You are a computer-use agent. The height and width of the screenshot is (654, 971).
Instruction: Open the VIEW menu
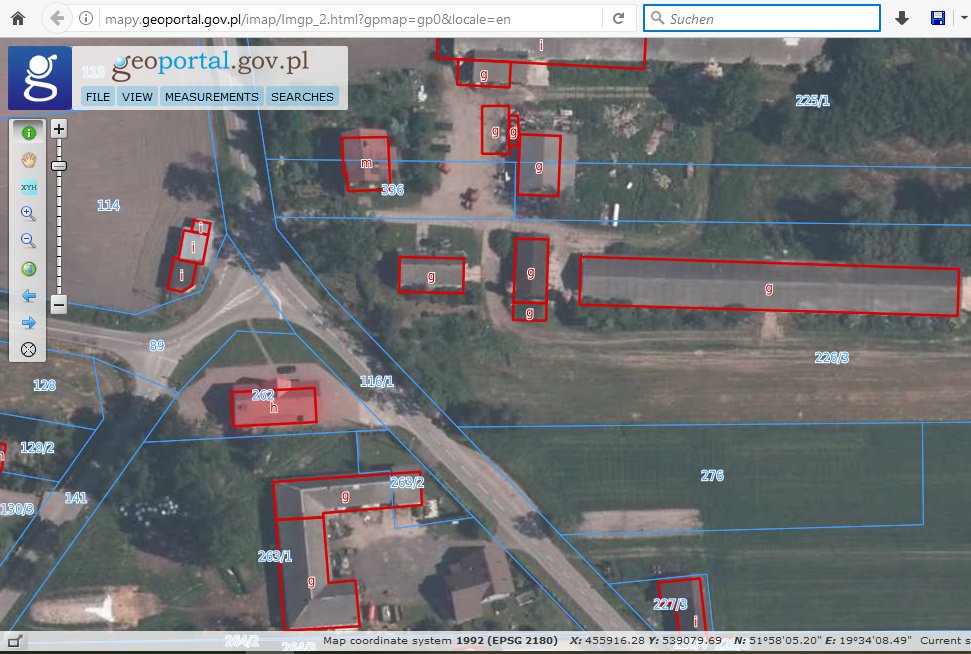[138, 97]
